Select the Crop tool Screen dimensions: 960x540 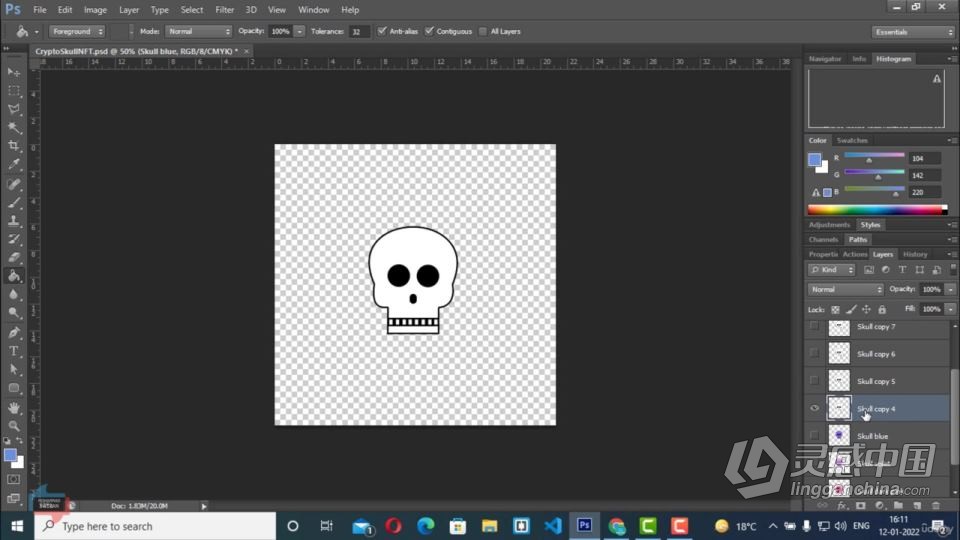13,146
